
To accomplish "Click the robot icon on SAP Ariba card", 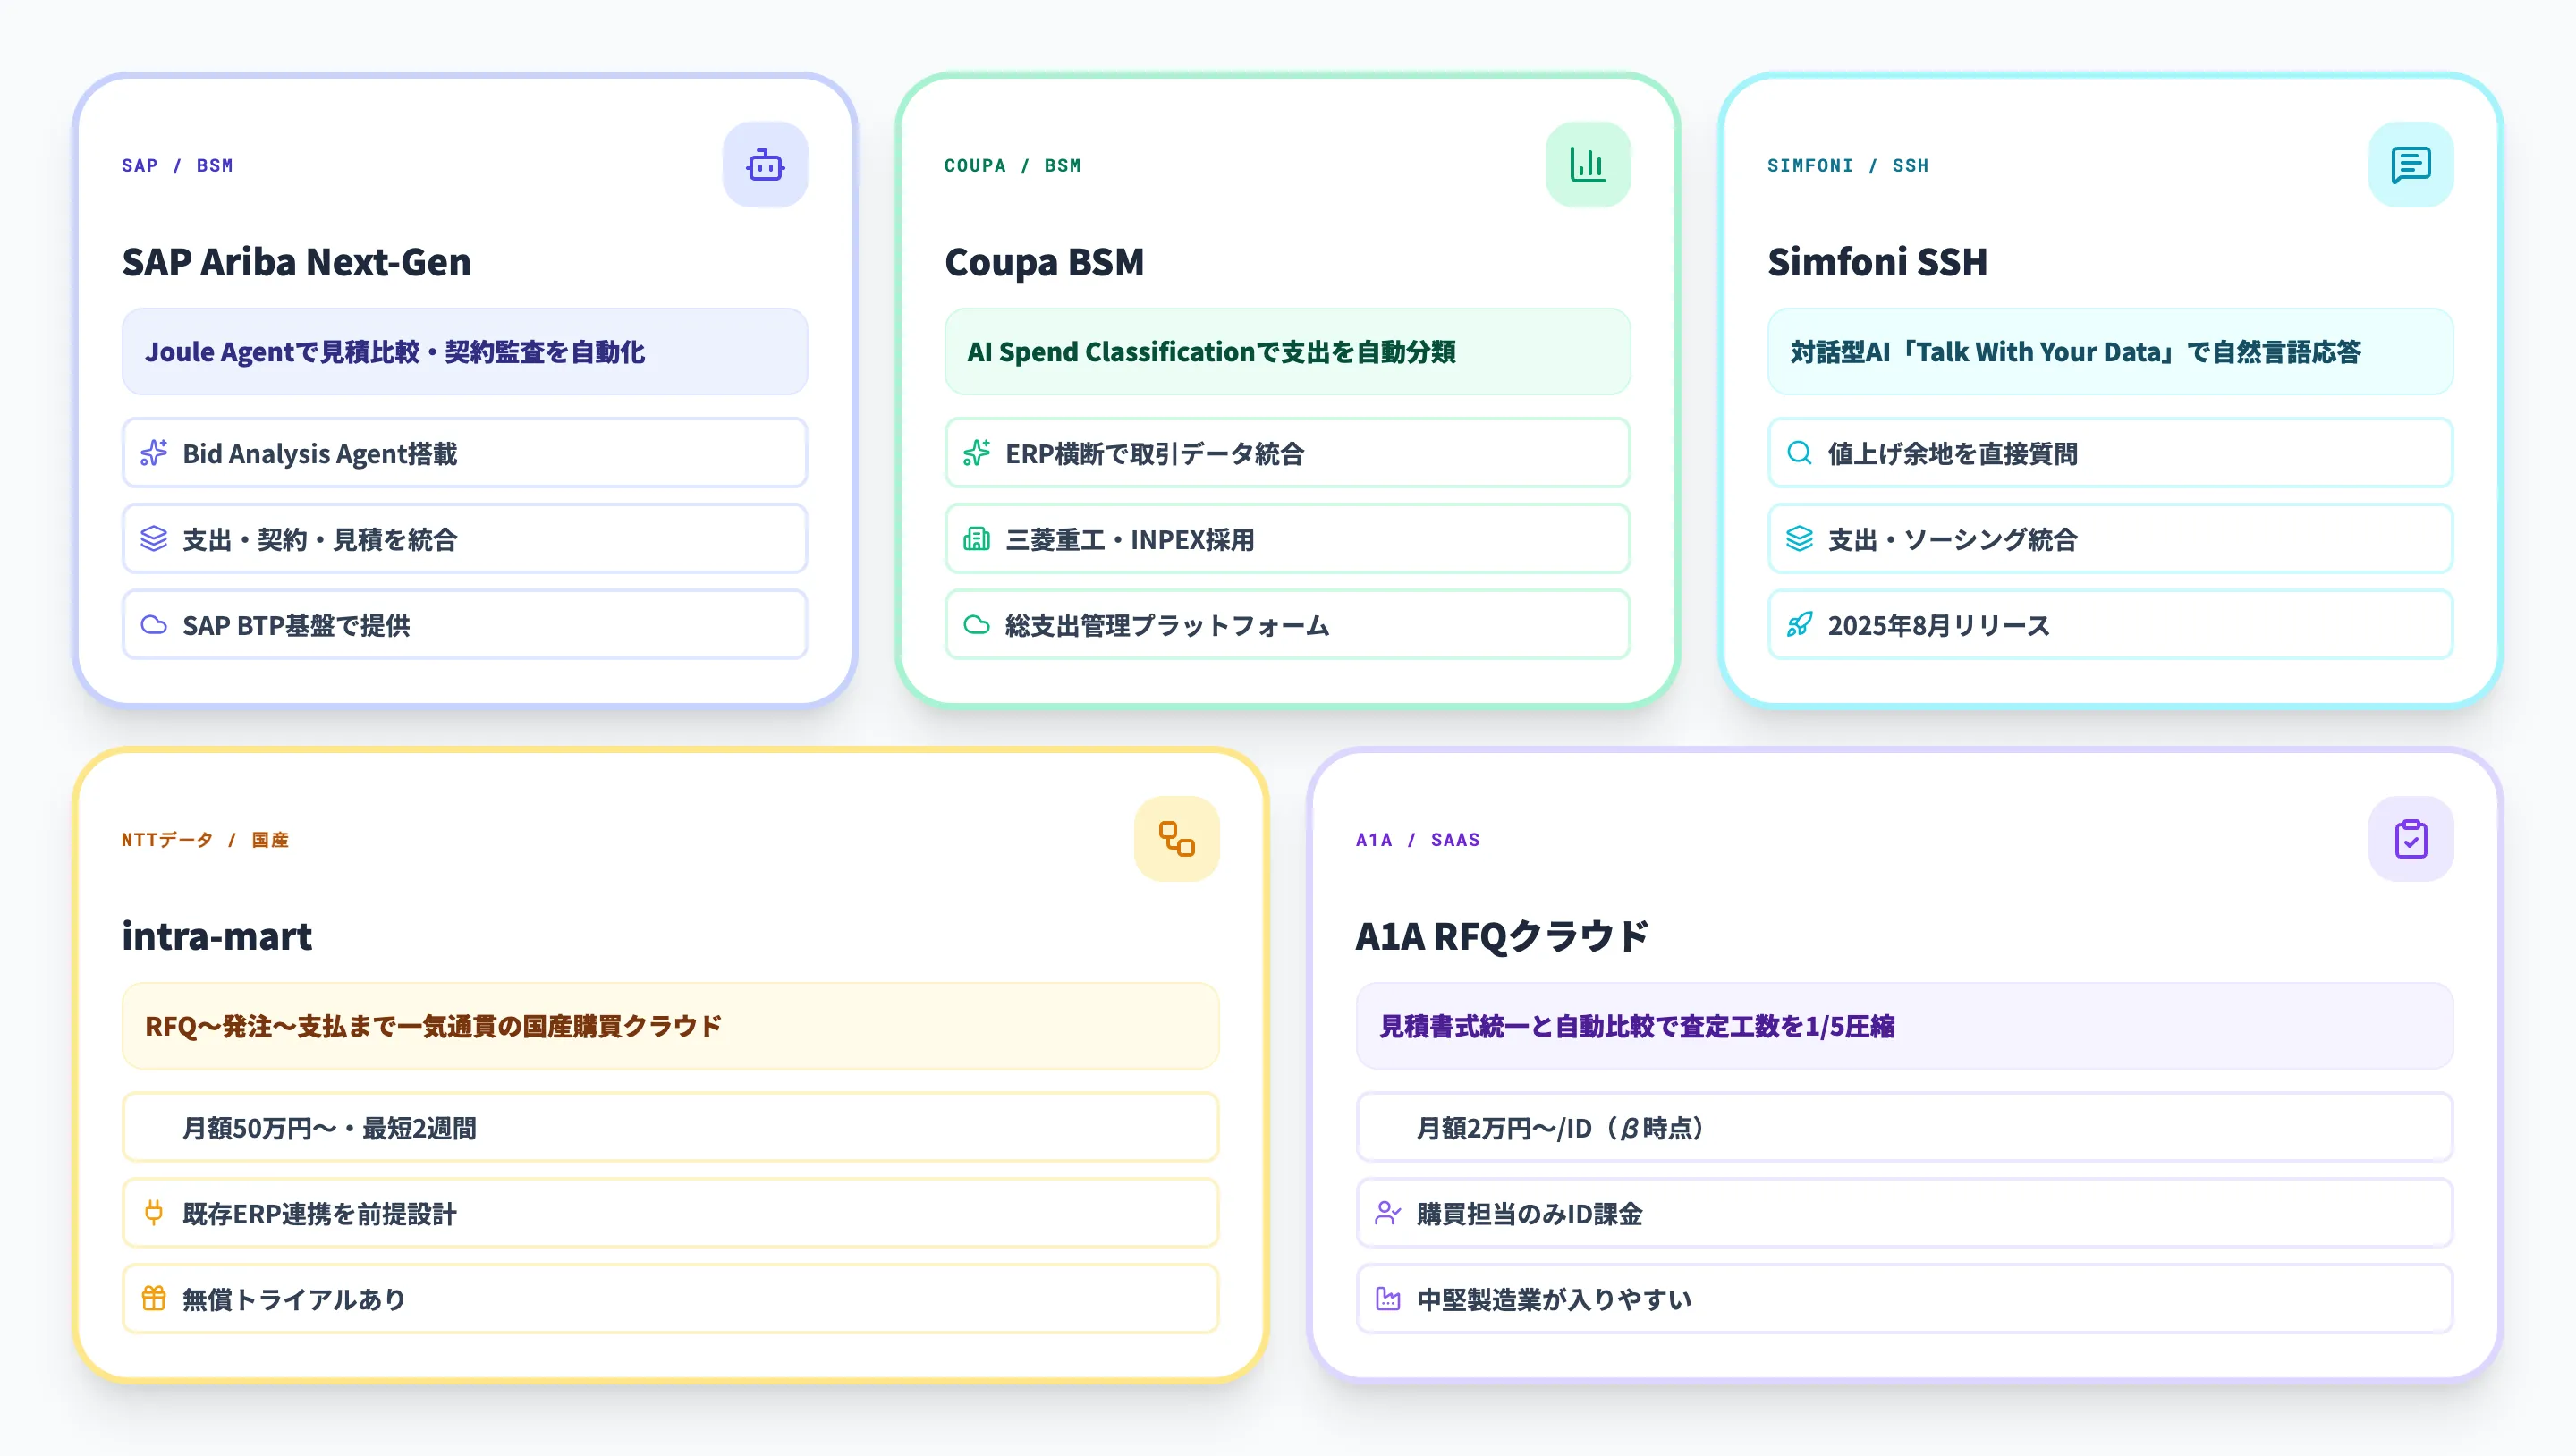I will 765,165.
